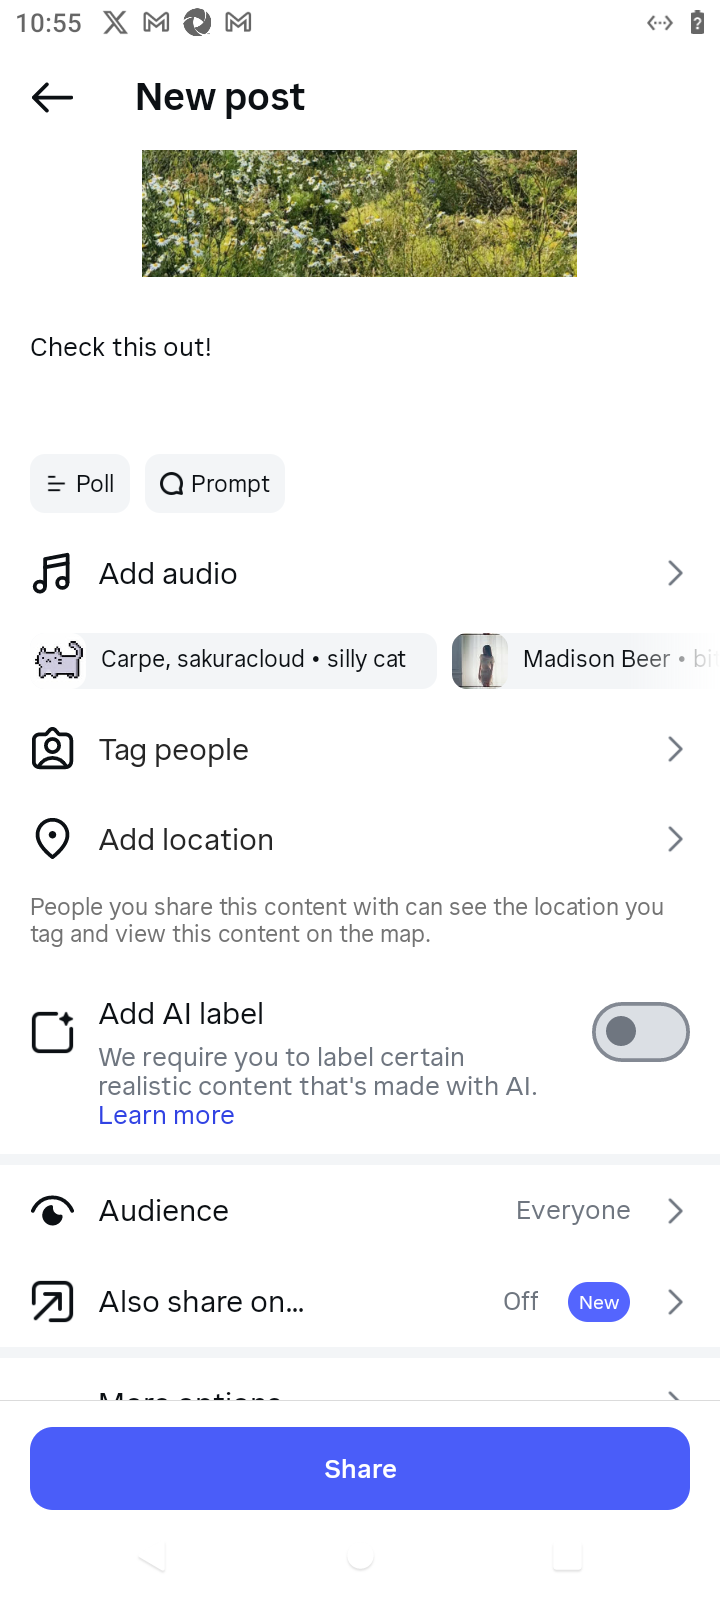
Task: Tap the location pin icon
Action: [52, 840]
